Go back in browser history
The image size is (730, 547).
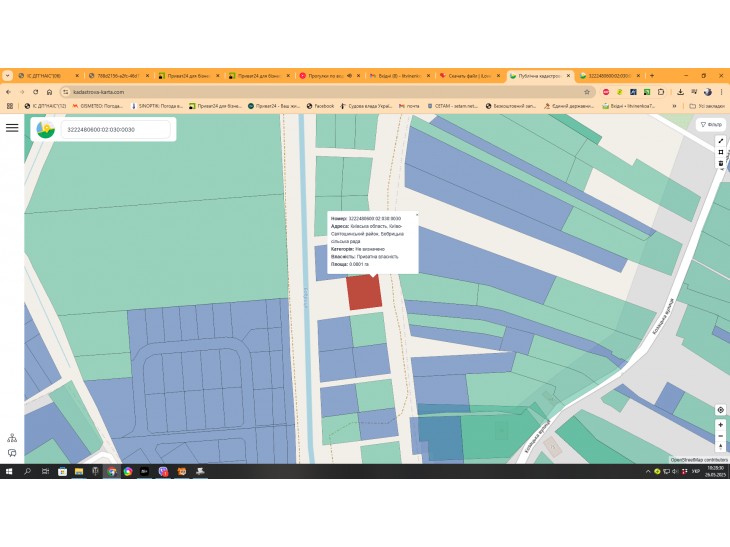pyautogui.click(x=8, y=92)
